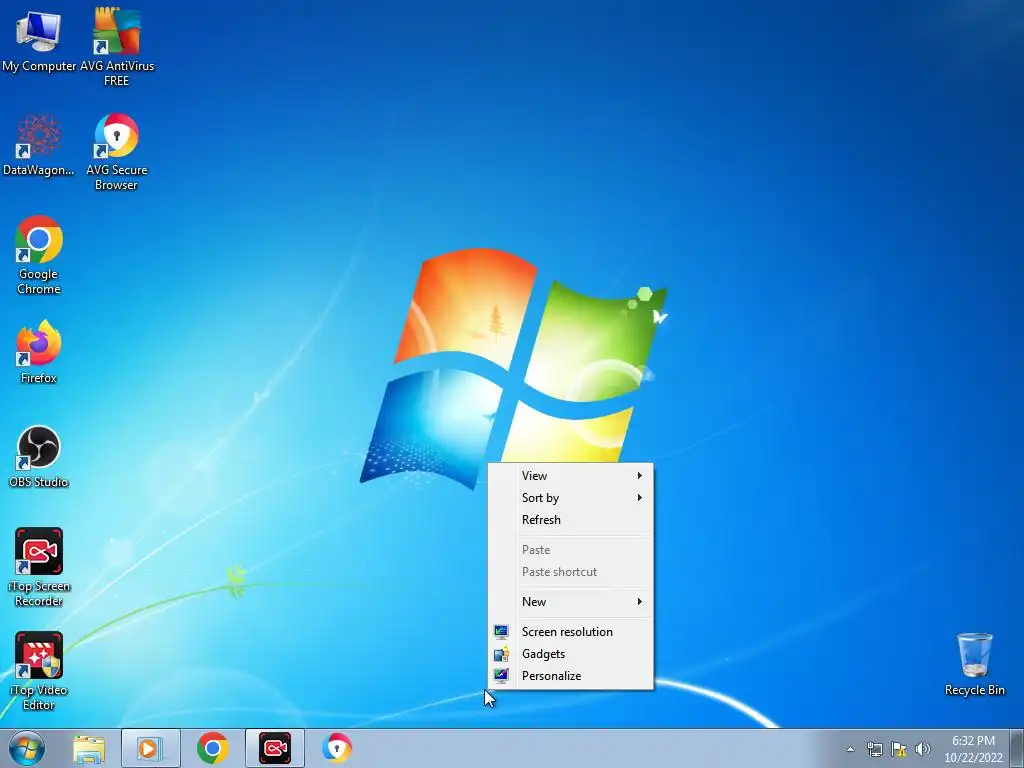Choose Refresh in the context menu
1024x768 pixels.
571,520
